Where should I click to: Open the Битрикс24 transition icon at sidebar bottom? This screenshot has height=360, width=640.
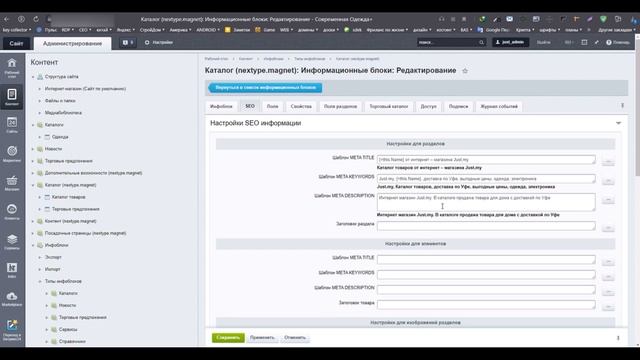(x=12, y=330)
